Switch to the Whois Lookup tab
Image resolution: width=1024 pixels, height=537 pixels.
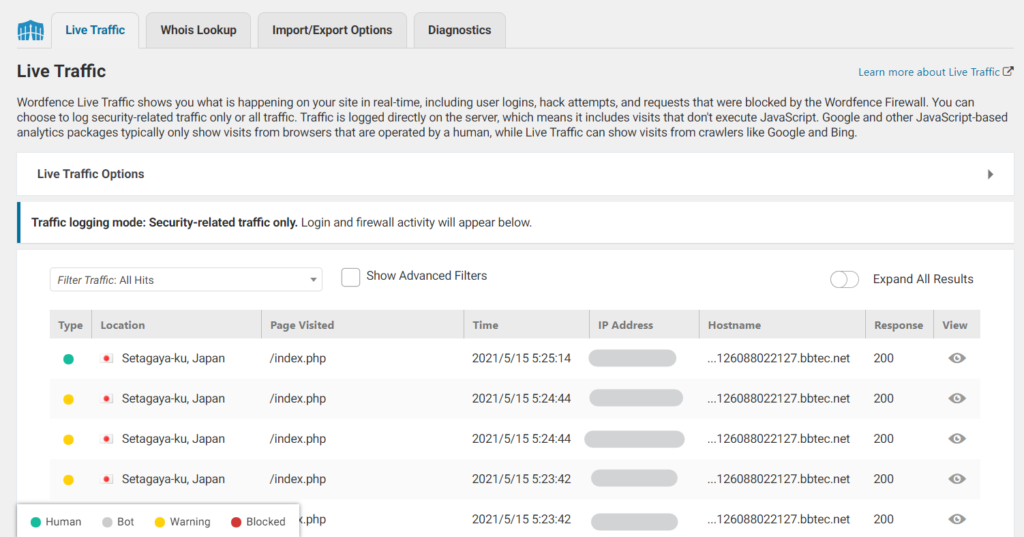coord(199,30)
